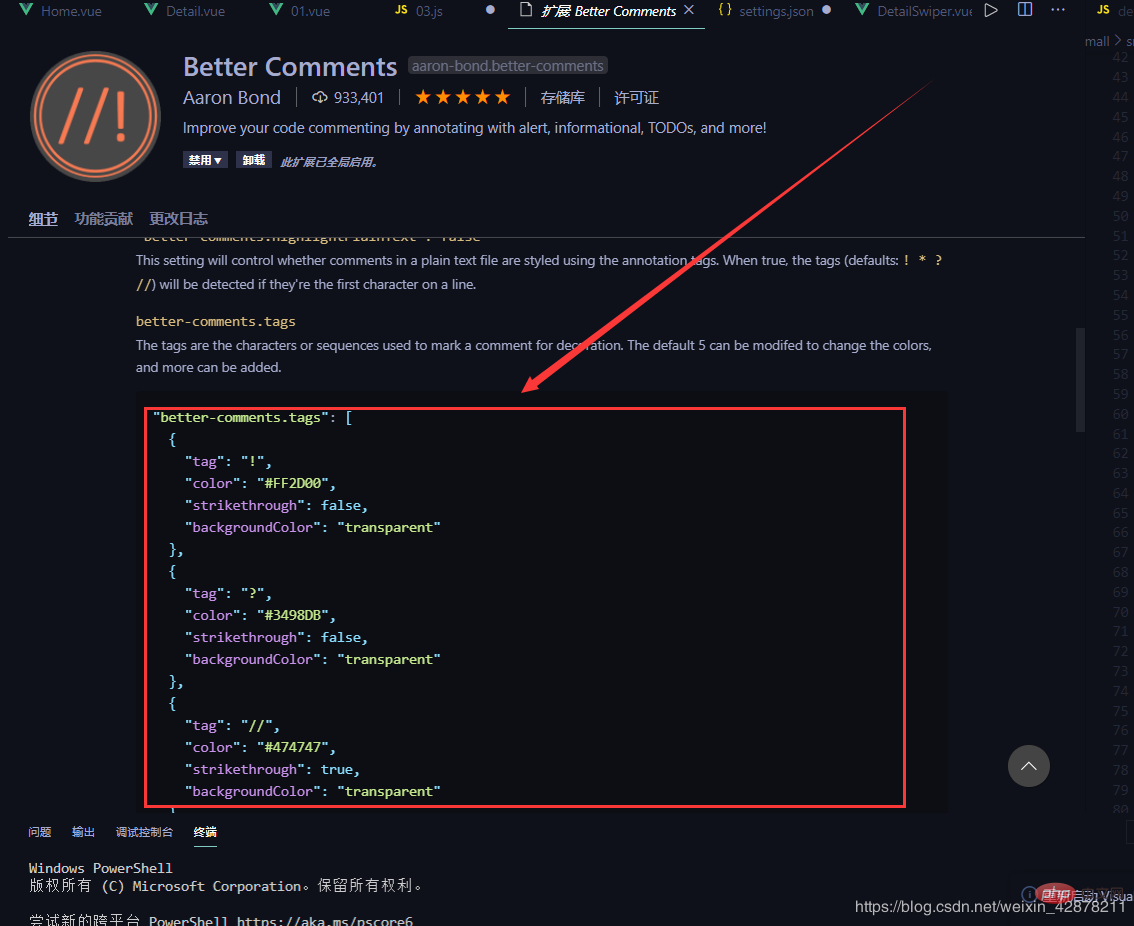Click the aka.ms/pscore6 link in terminal
This screenshot has width=1134, height=926.
point(325,921)
